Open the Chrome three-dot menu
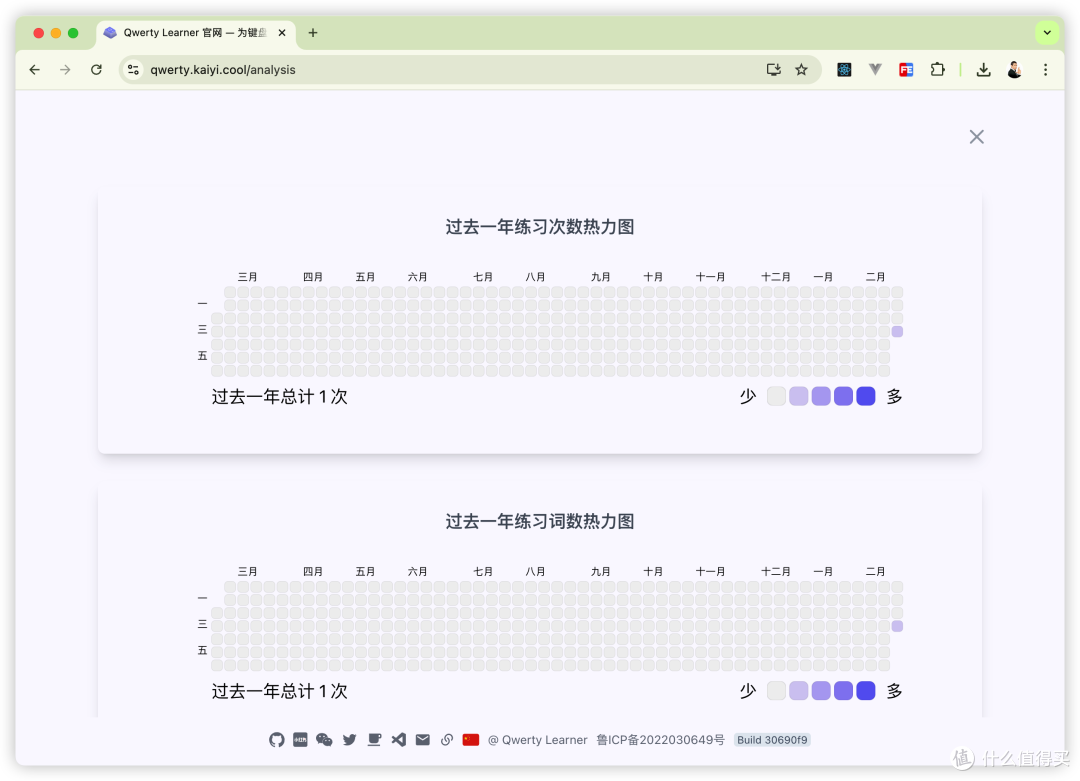Screen dimensions: 1080x781 coord(1045,70)
